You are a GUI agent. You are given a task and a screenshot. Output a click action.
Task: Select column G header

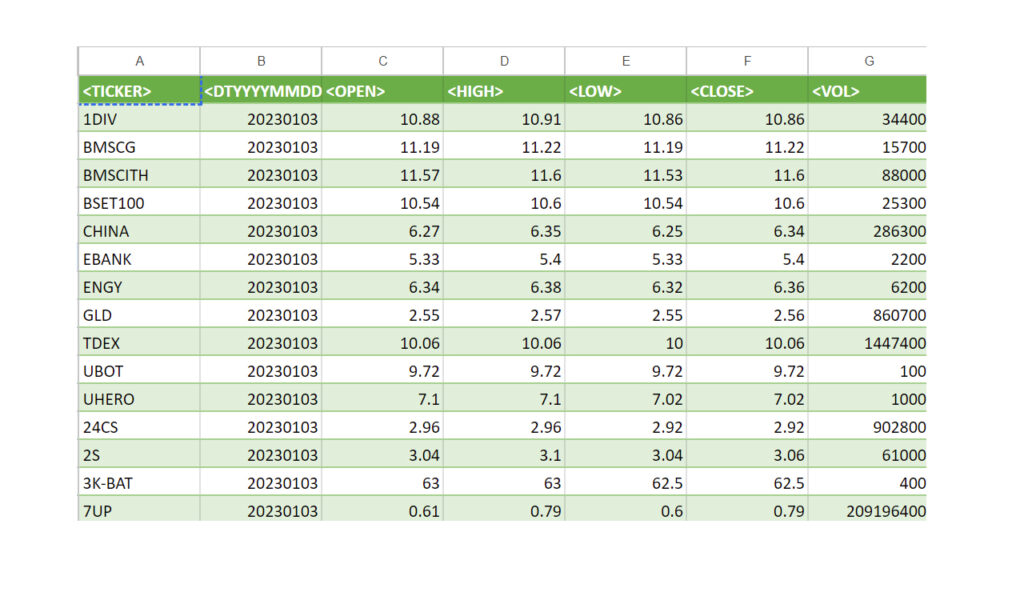point(867,61)
